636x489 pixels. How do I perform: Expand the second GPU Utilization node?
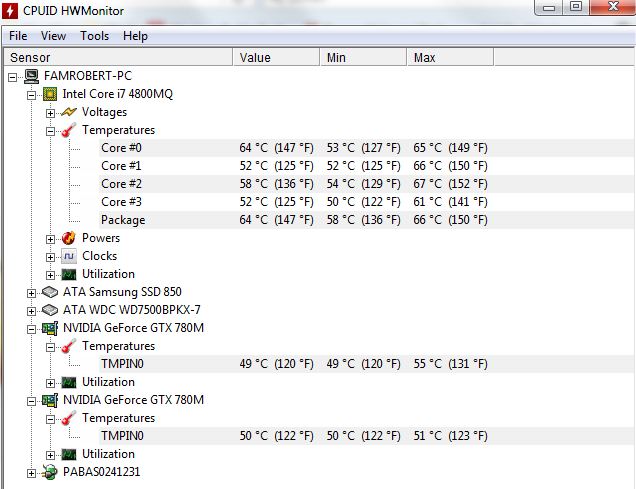click(50, 455)
